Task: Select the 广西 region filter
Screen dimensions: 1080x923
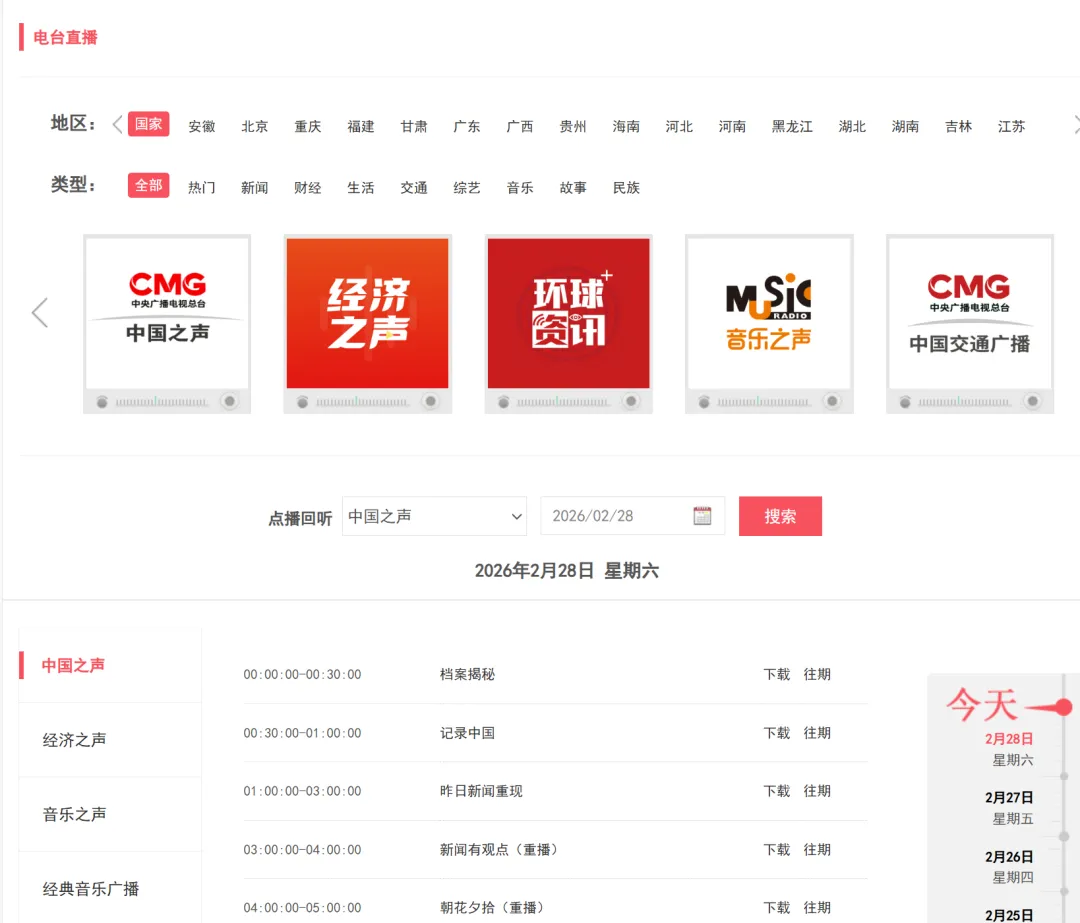Action: (520, 126)
